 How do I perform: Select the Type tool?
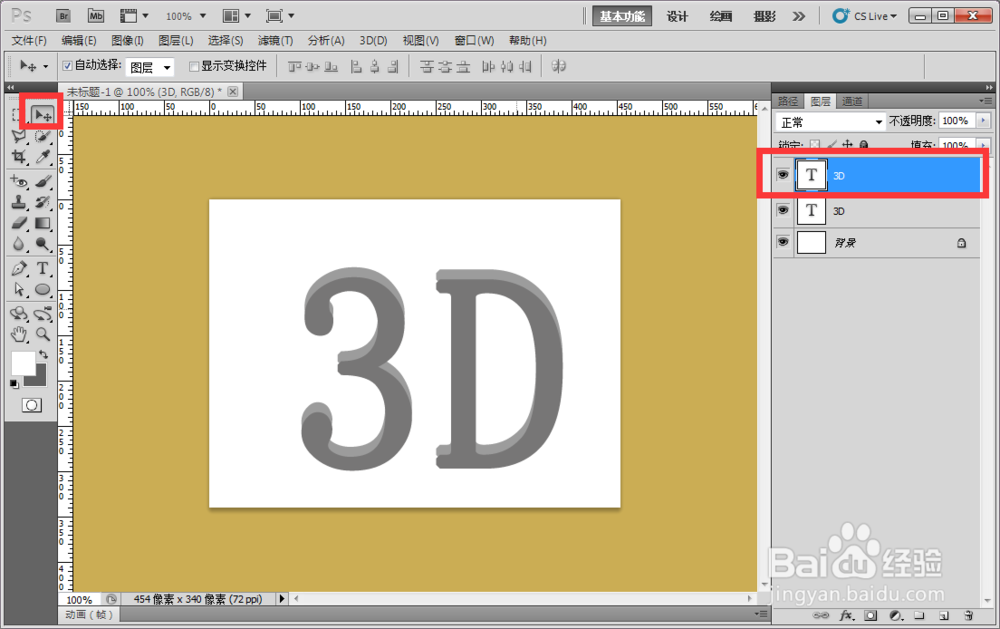(42, 269)
